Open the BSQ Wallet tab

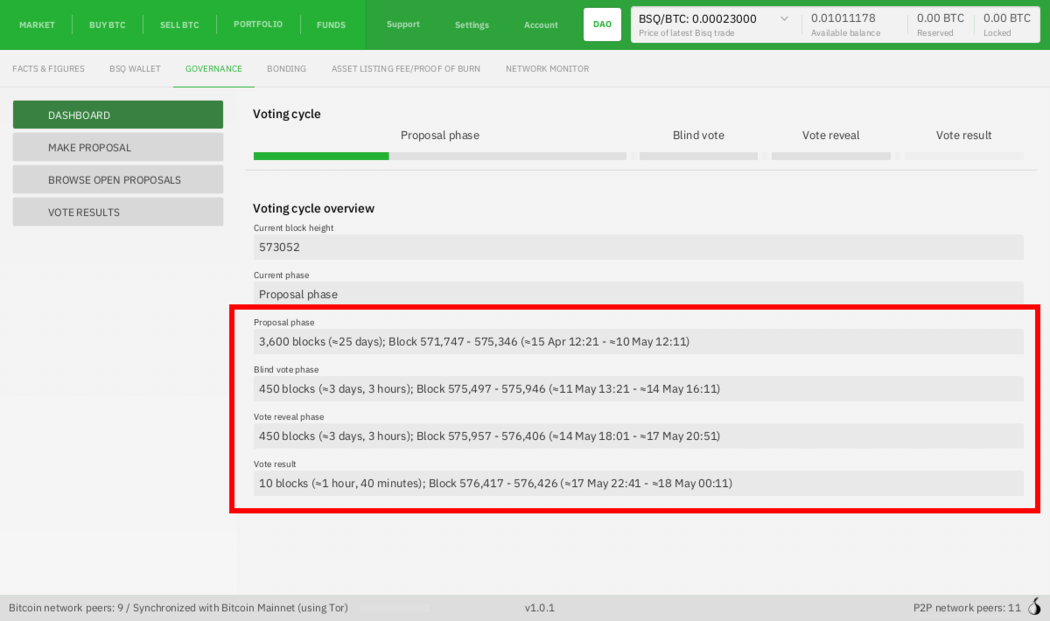tap(135, 69)
